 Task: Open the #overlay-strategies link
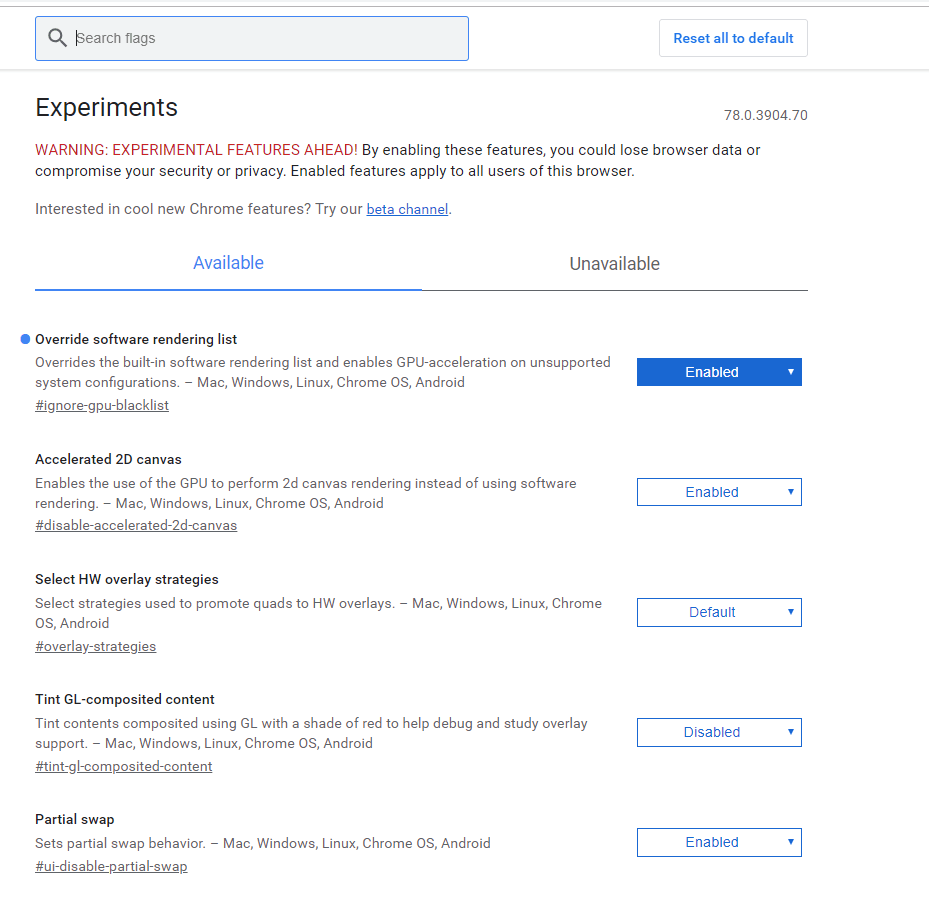(95, 646)
